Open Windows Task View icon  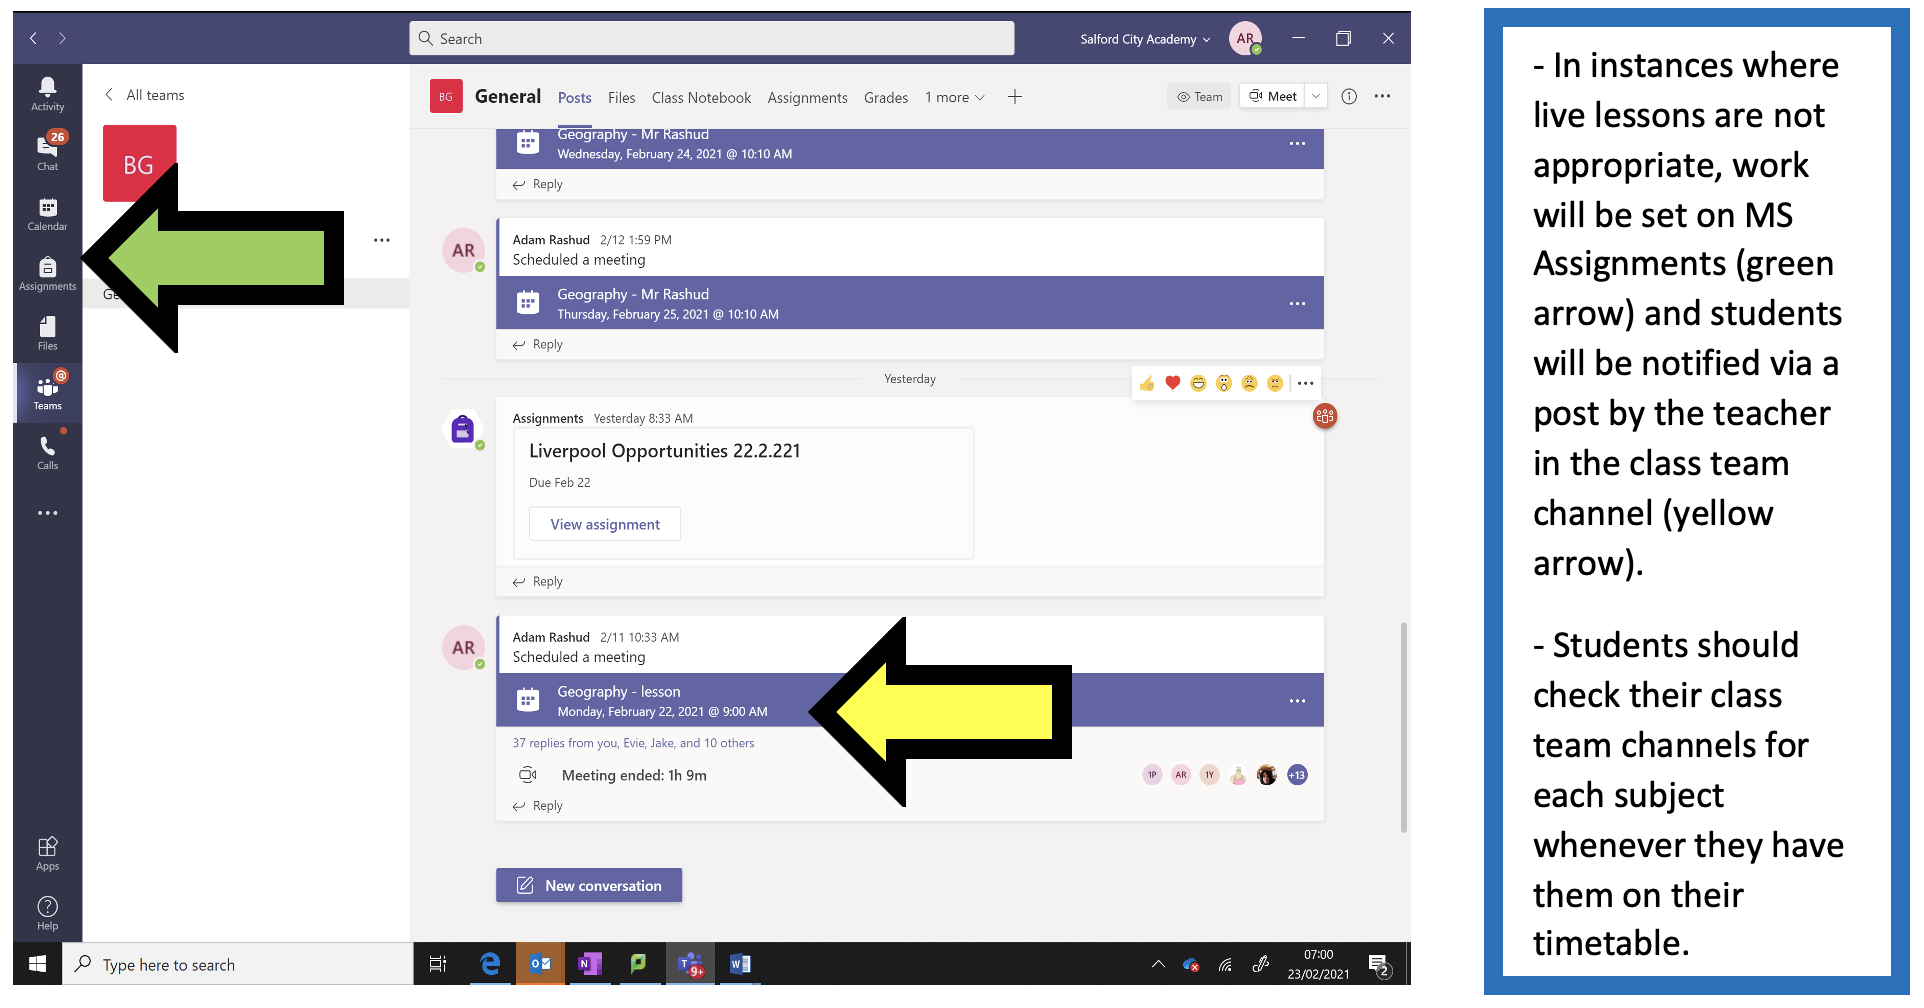pos(437,964)
